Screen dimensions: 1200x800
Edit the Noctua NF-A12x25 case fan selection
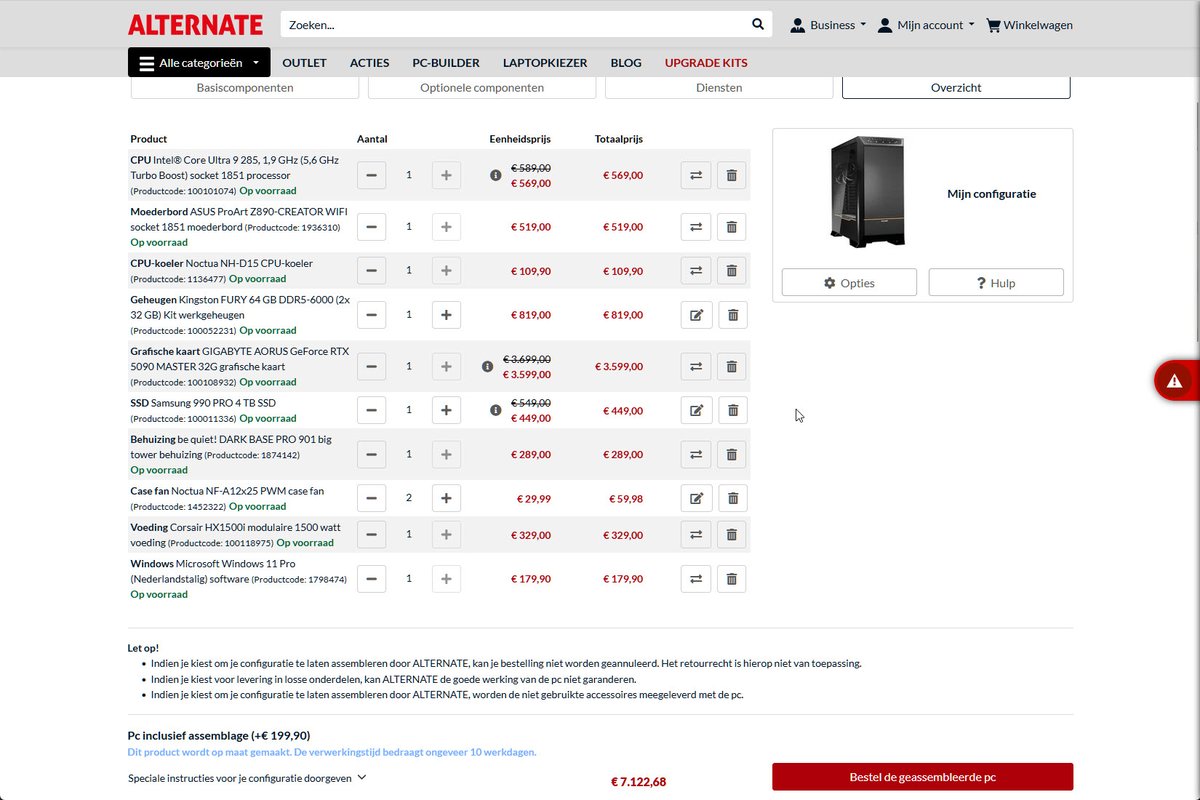pos(696,498)
